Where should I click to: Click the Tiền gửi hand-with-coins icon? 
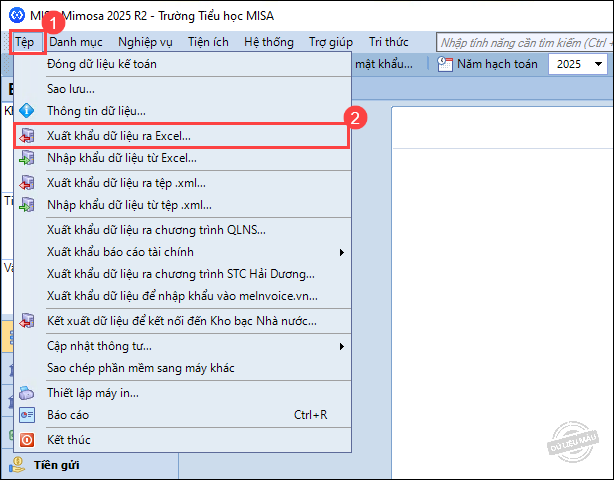16,465
